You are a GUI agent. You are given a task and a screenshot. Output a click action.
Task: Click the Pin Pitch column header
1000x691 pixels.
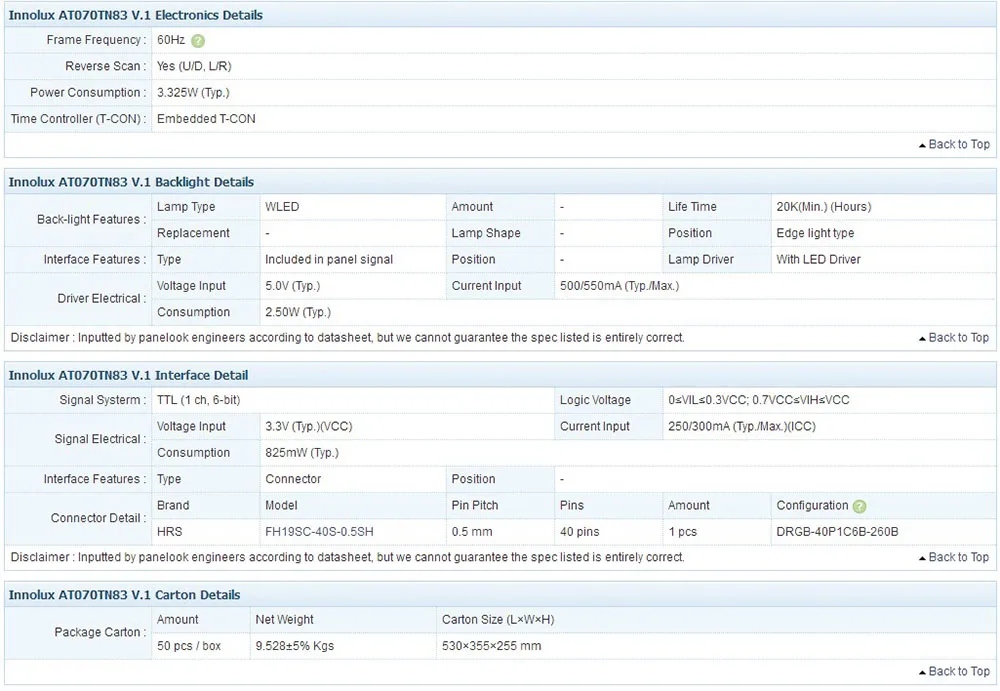(474, 506)
